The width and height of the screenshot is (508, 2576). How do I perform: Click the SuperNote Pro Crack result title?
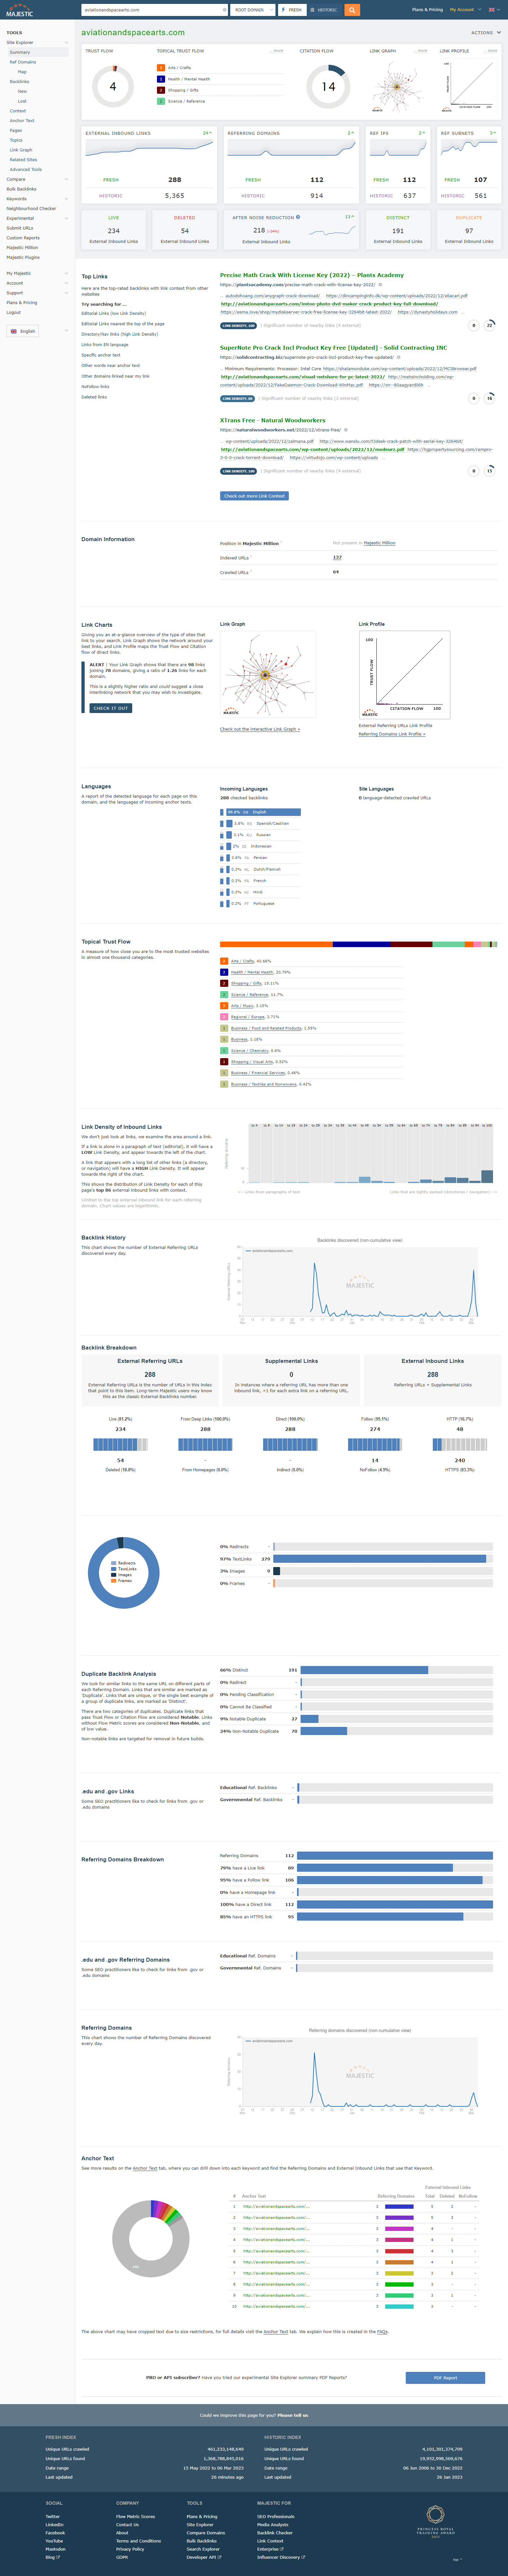click(x=333, y=348)
